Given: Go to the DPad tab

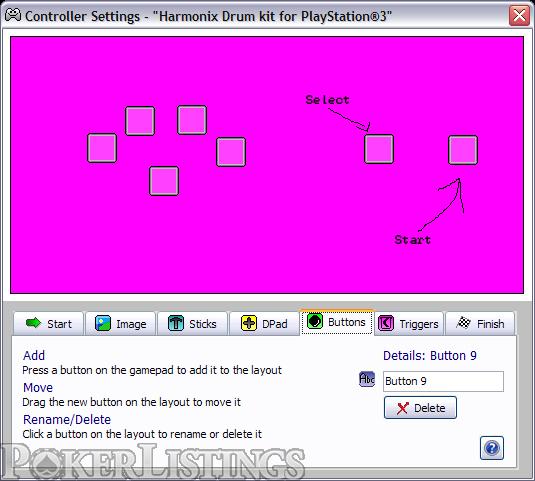Looking at the screenshot, I should 264,323.
